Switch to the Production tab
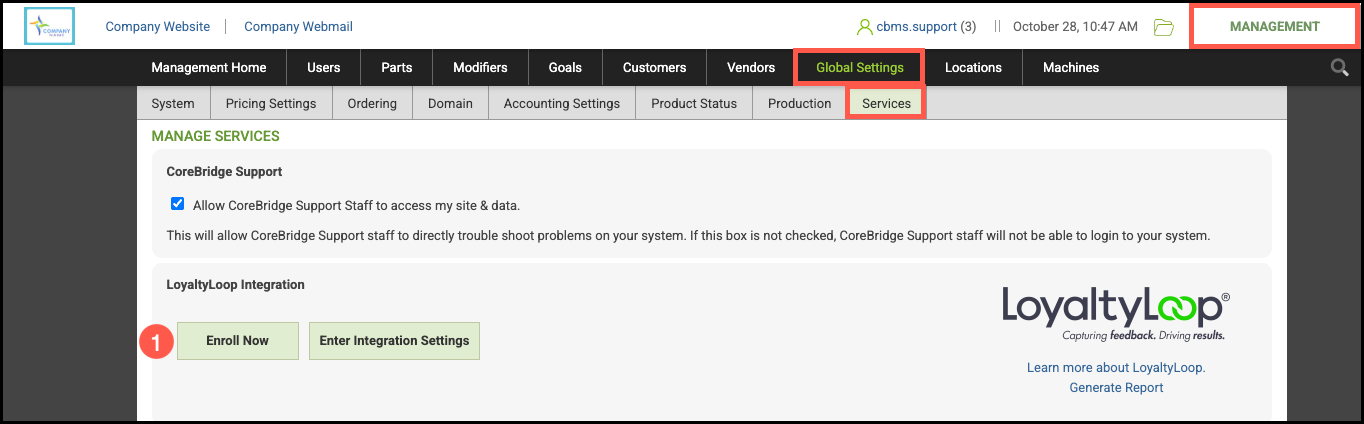Screen dimensions: 1364x424 click(x=799, y=103)
